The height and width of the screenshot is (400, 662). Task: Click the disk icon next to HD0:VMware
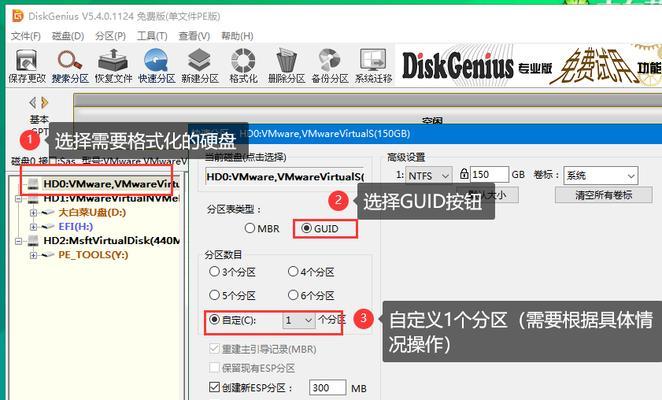(x=33, y=184)
